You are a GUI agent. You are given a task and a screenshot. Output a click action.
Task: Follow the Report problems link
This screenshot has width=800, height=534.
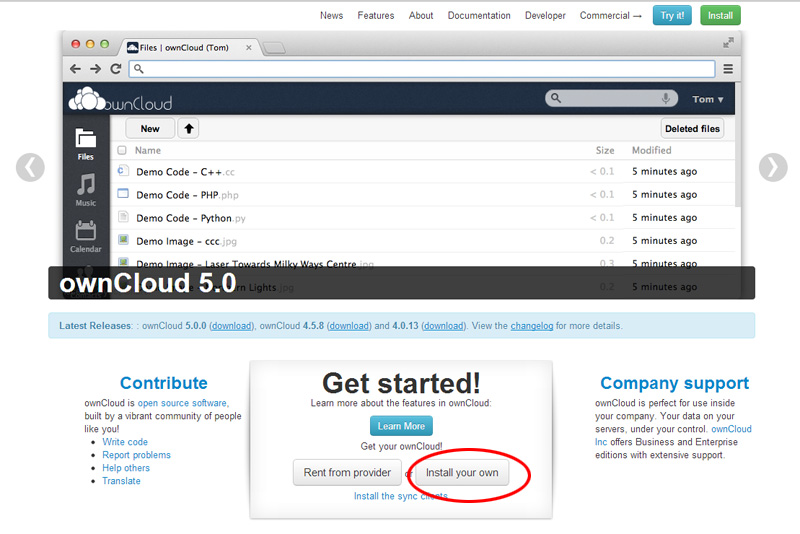[x=136, y=455]
